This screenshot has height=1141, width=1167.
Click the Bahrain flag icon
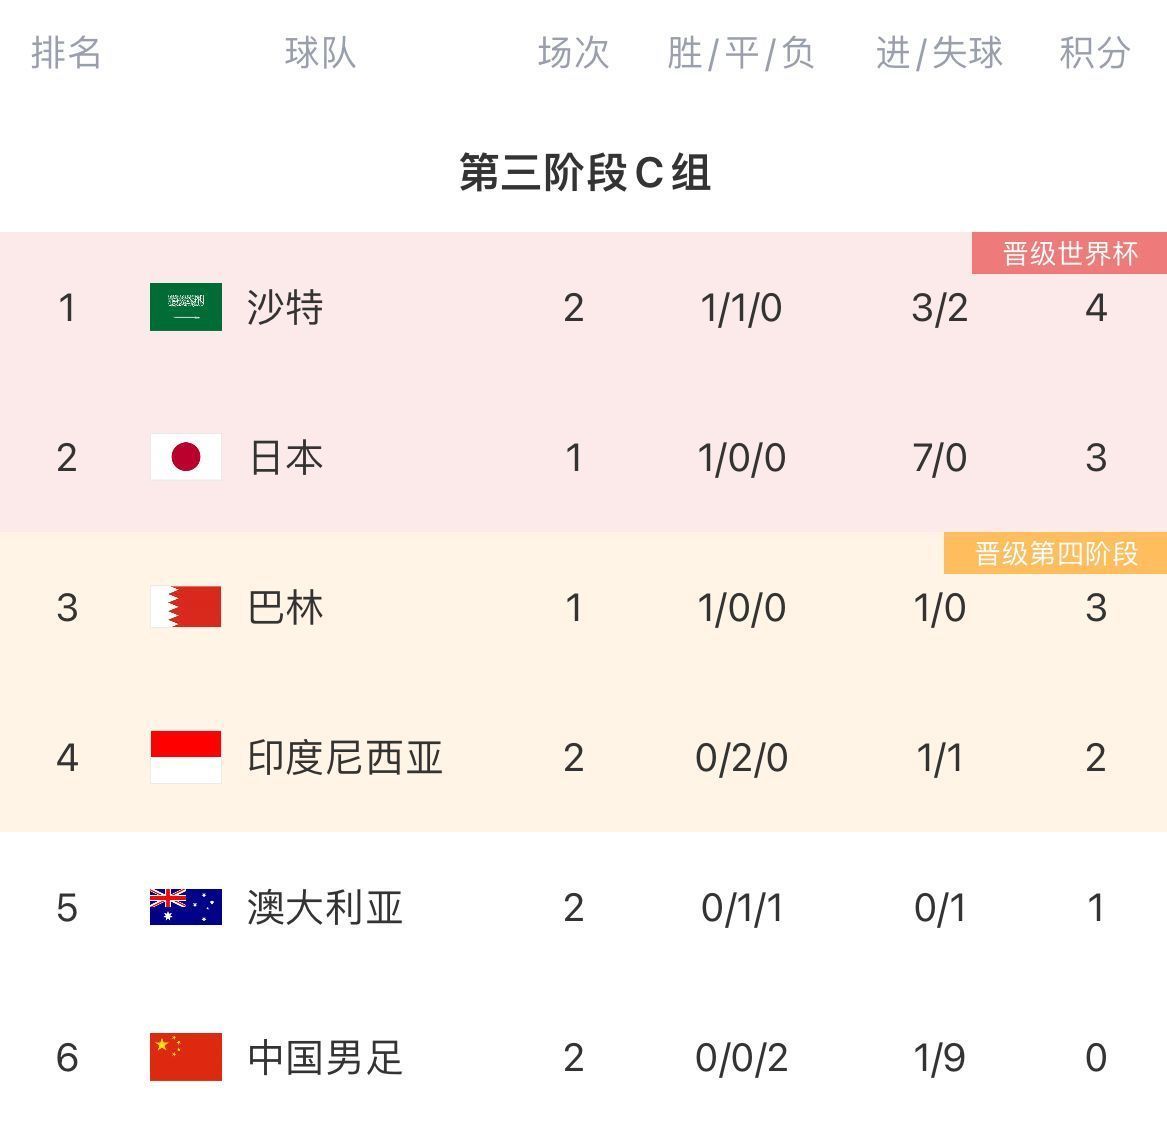[x=186, y=607]
